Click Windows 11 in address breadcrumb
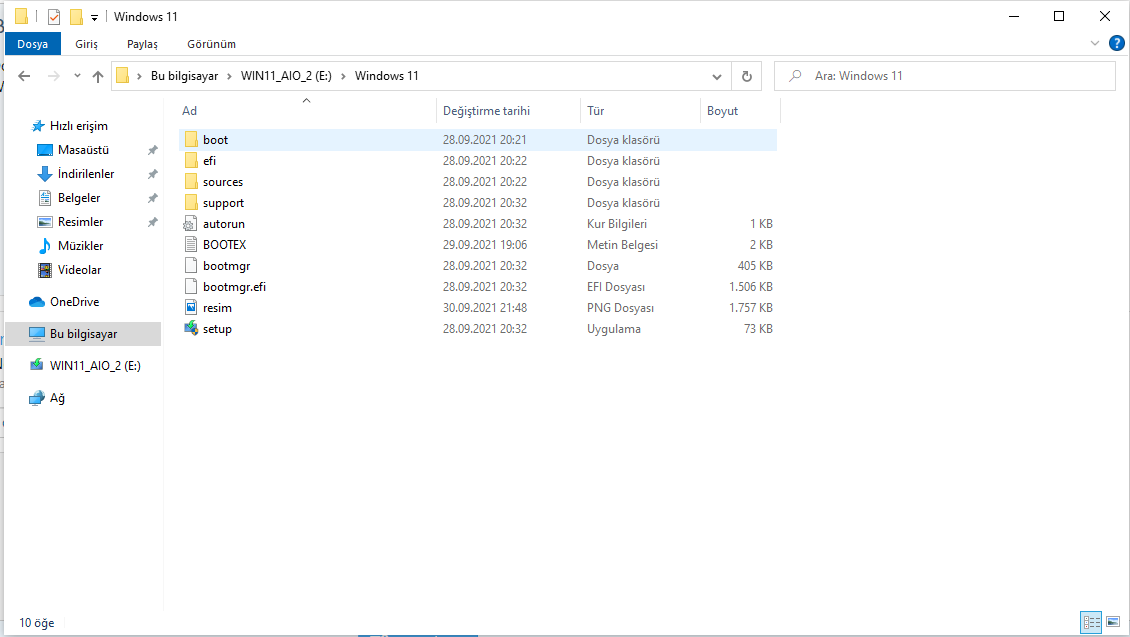The height and width of the screenshot is (637, 1130). coord(386,76)
